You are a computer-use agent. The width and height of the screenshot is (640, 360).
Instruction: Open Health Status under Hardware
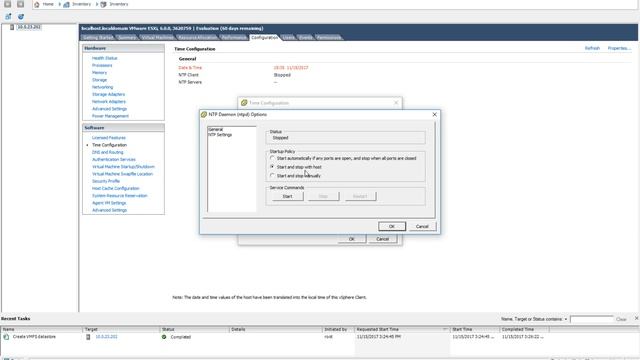[104, 58]
